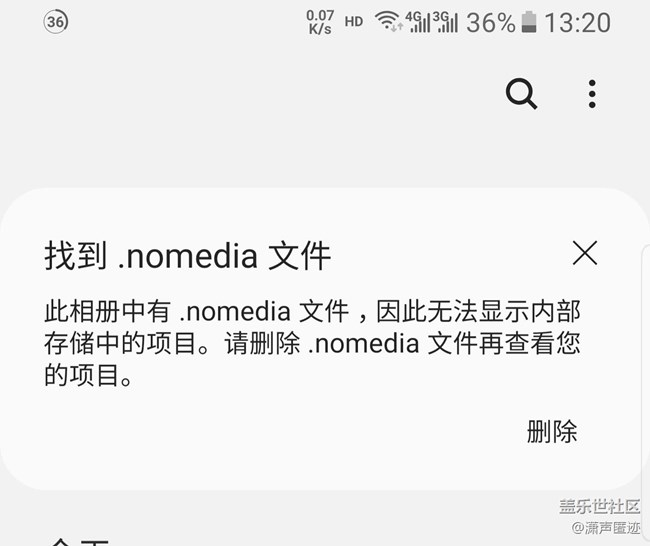The height and width of the screenshot is (546, 650).
Task: Tap the circled 36 status icon
Action: pyautogui.click(x=56, y=22)
